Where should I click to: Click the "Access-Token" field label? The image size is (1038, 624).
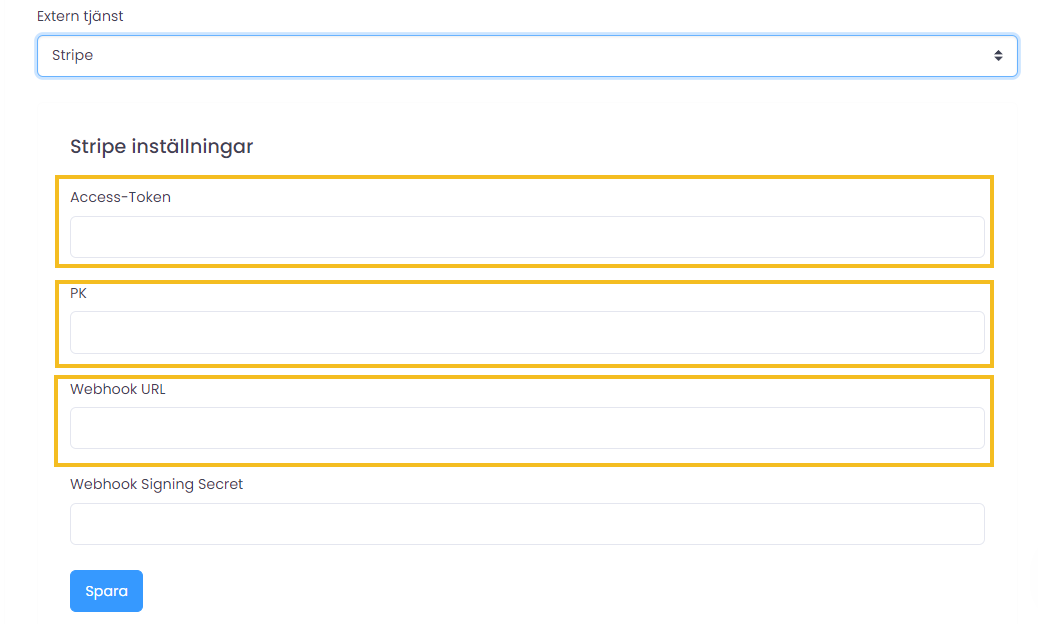[120, 197]
